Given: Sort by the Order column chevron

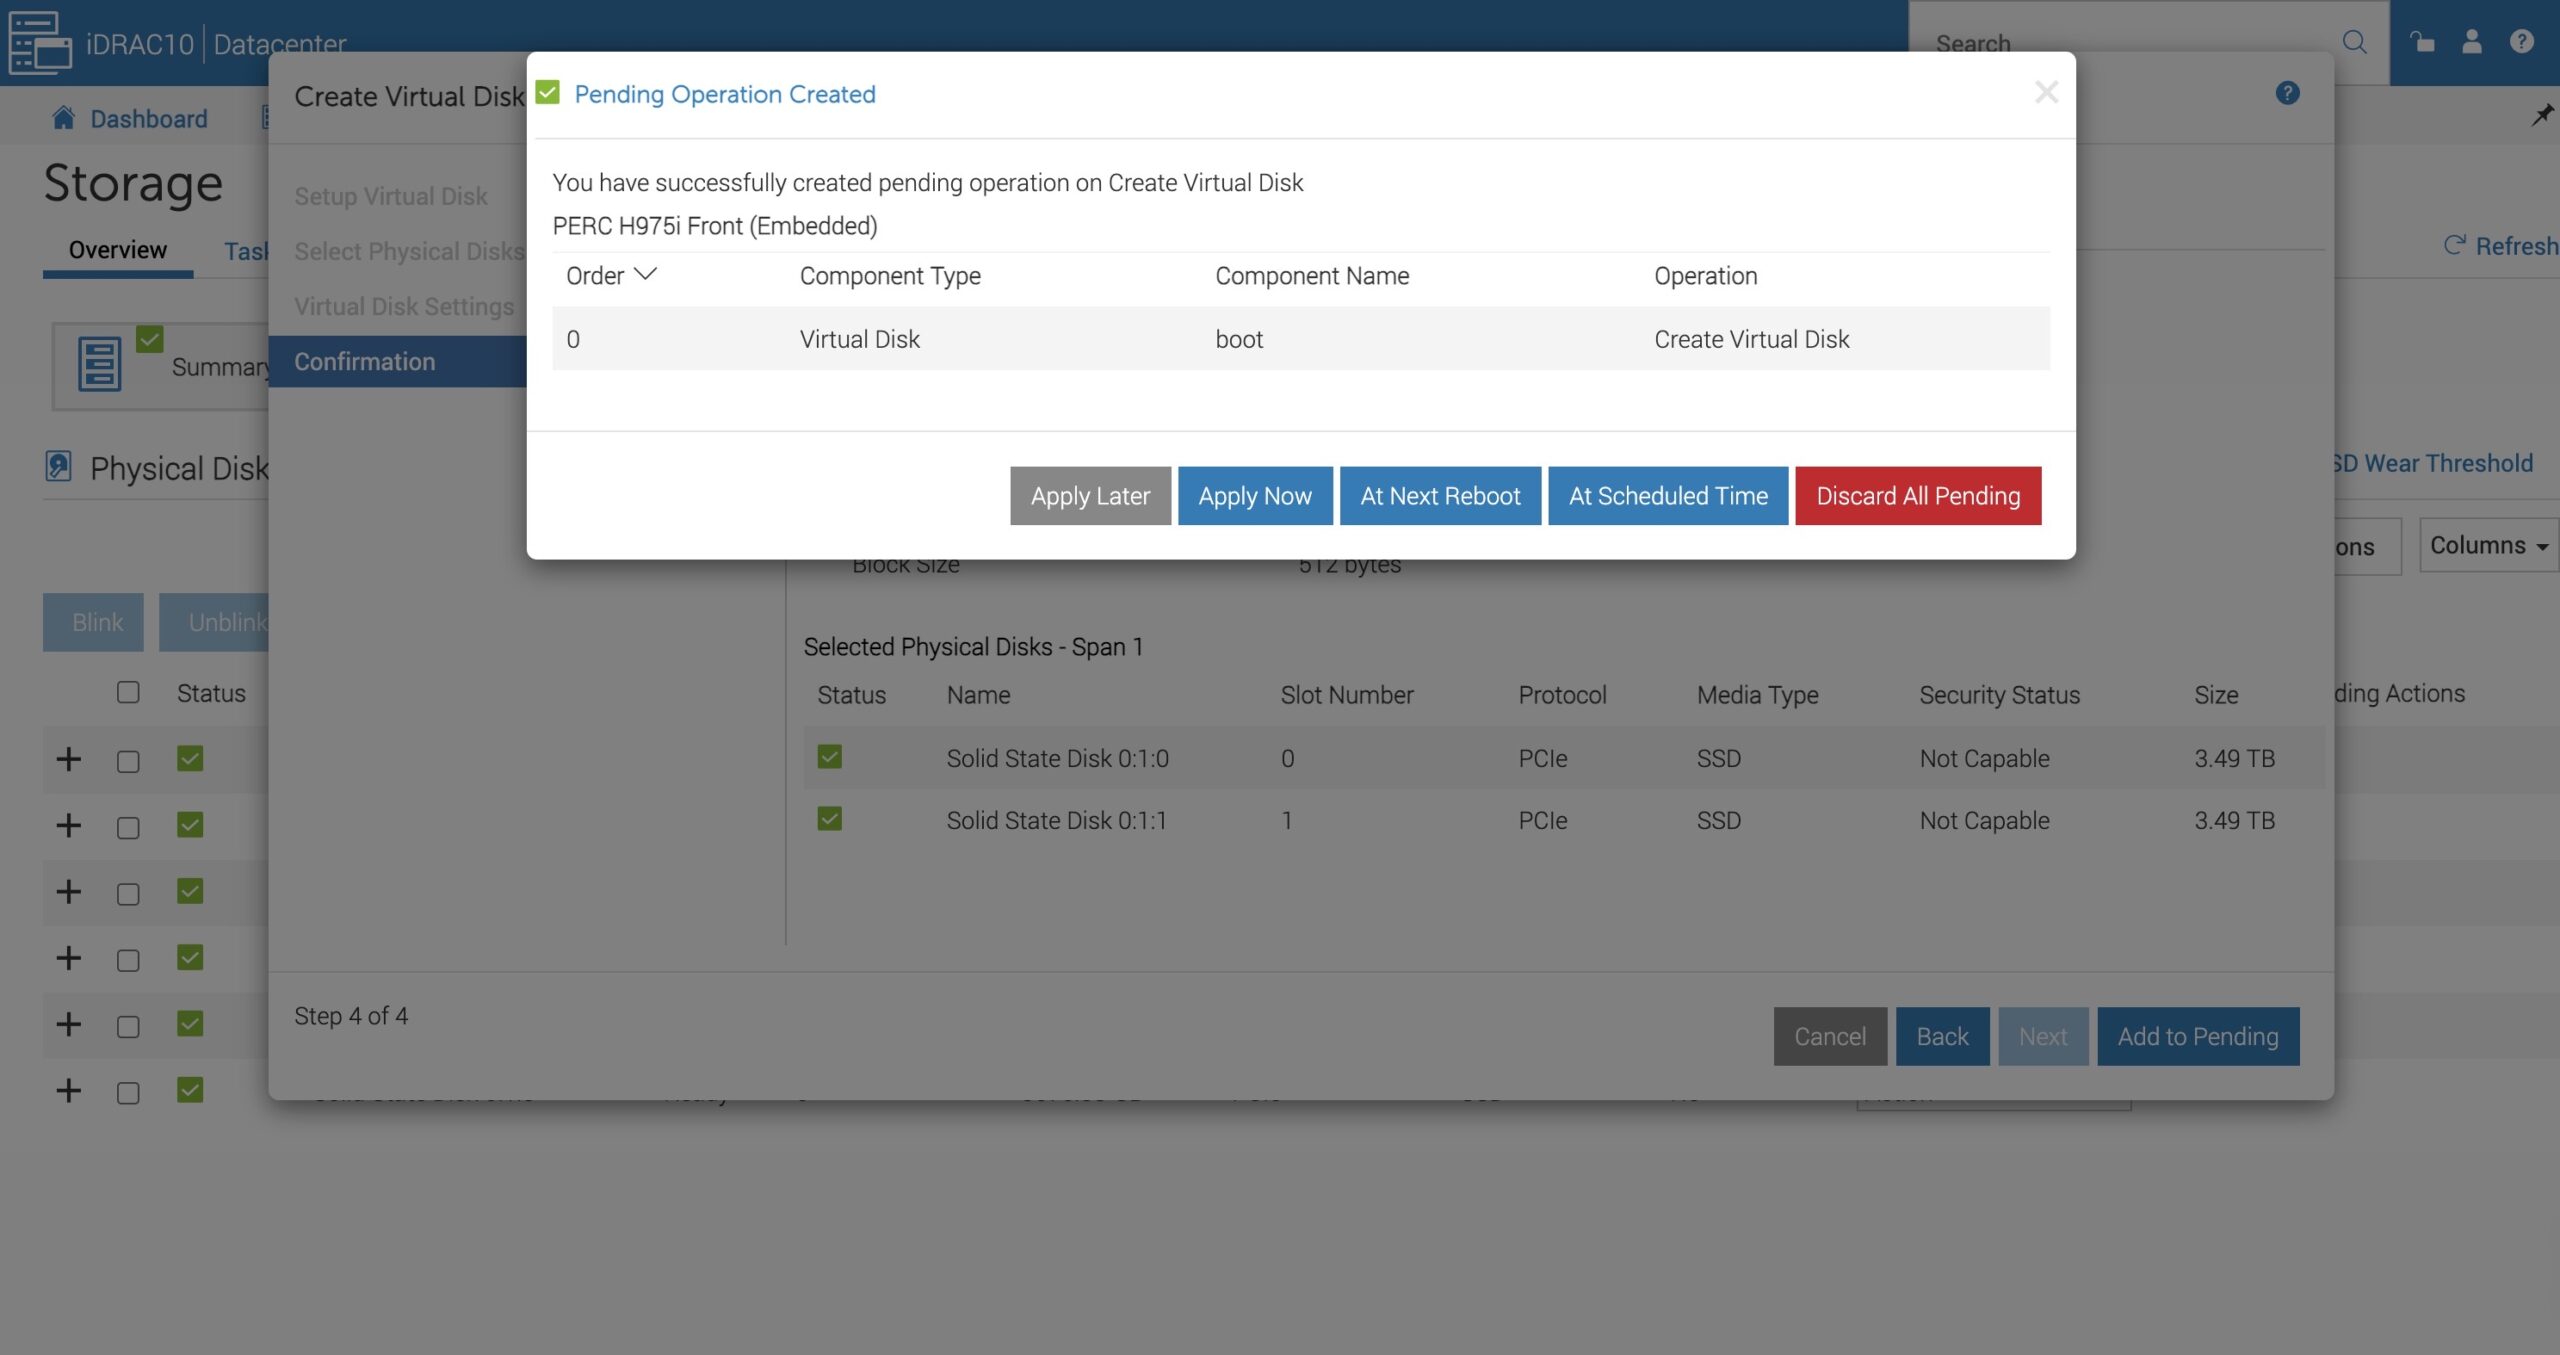Looking at the screenshot, I should pos(646,274).
